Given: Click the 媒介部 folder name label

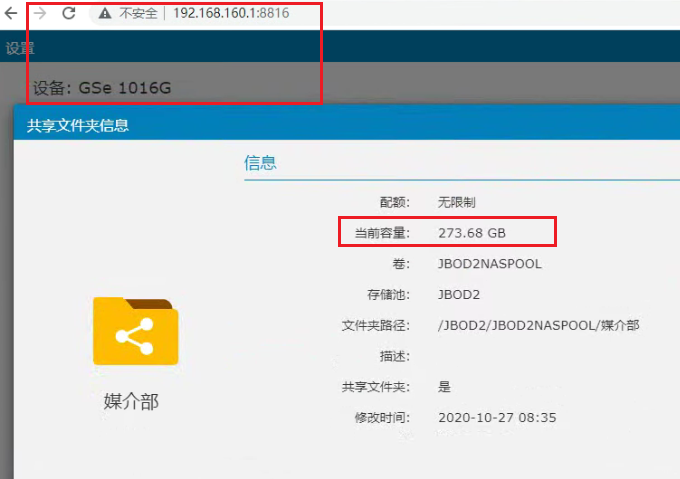Looking at the screenshot, I should click(x=131, y=402).
